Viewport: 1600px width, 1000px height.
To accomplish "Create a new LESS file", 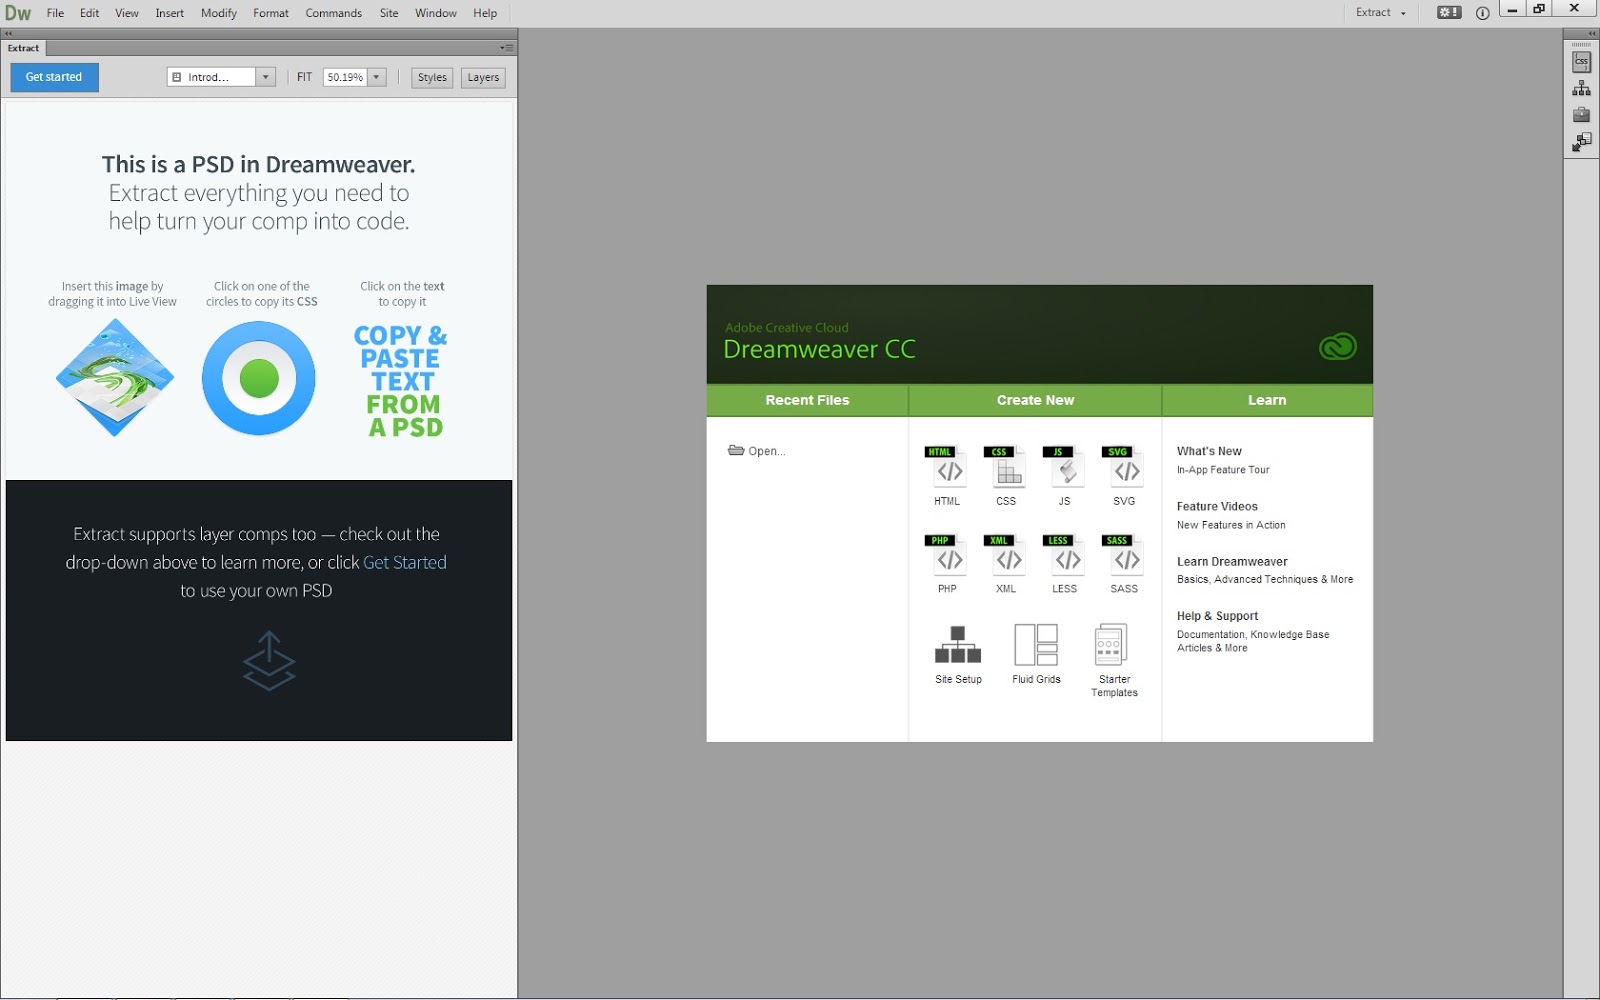I will pyautogui.click(x=1064, y=565).
